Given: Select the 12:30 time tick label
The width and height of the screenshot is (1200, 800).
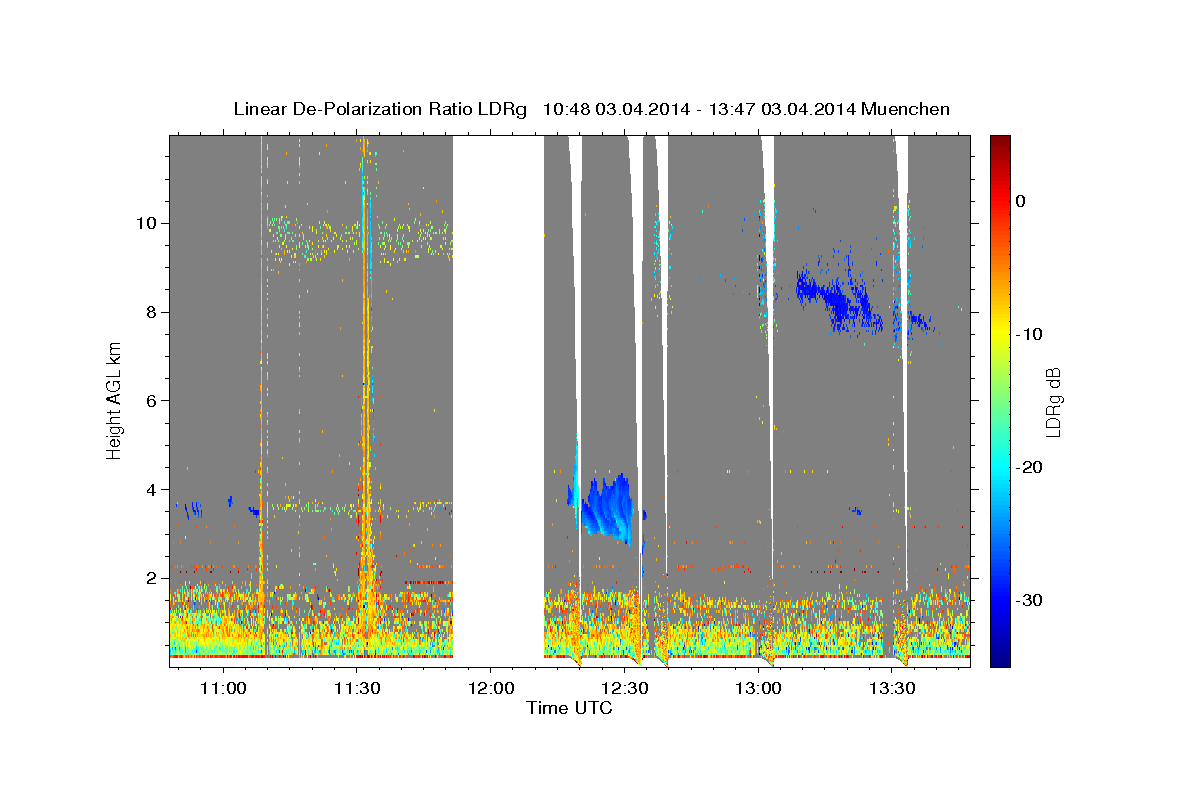Looking at the screenshot, I should (625, 688).
